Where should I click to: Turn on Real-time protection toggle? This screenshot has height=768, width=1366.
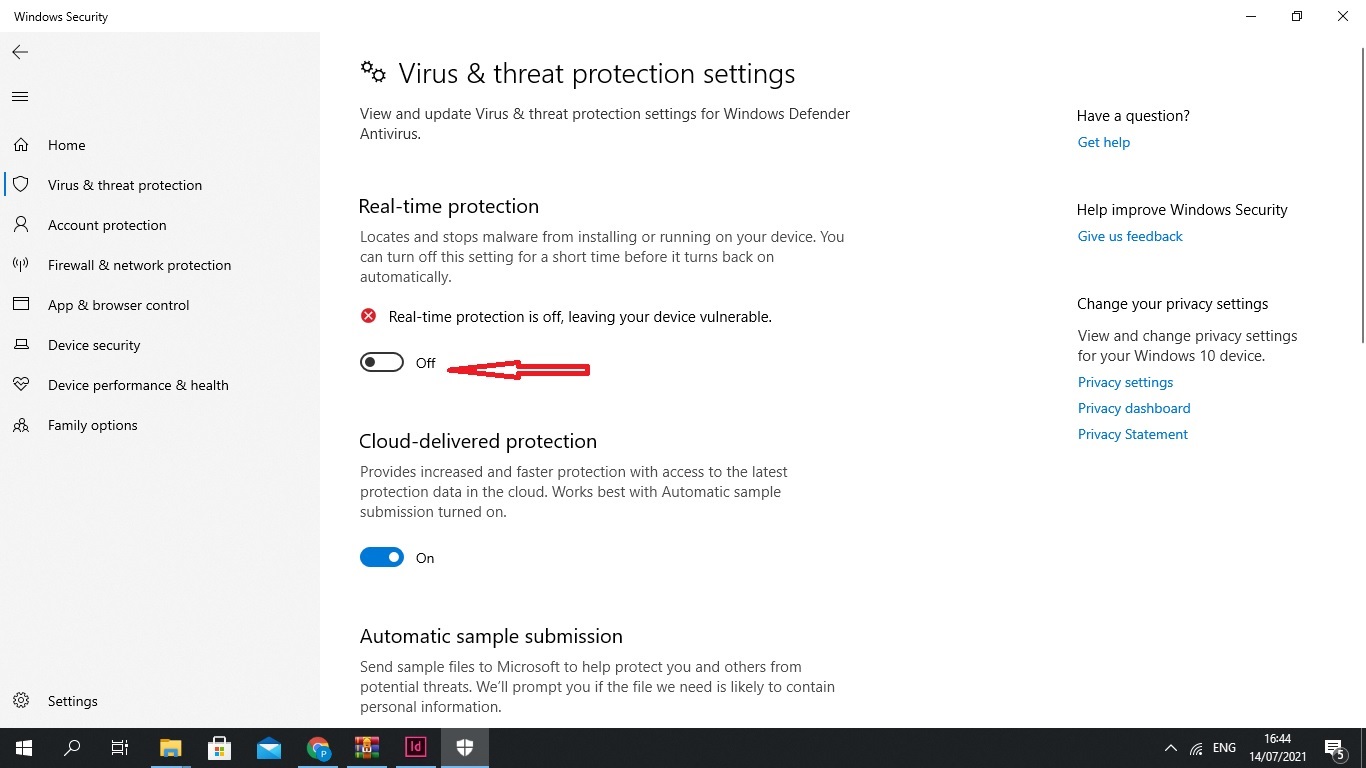pyautogui.click(x=382, y=363)
